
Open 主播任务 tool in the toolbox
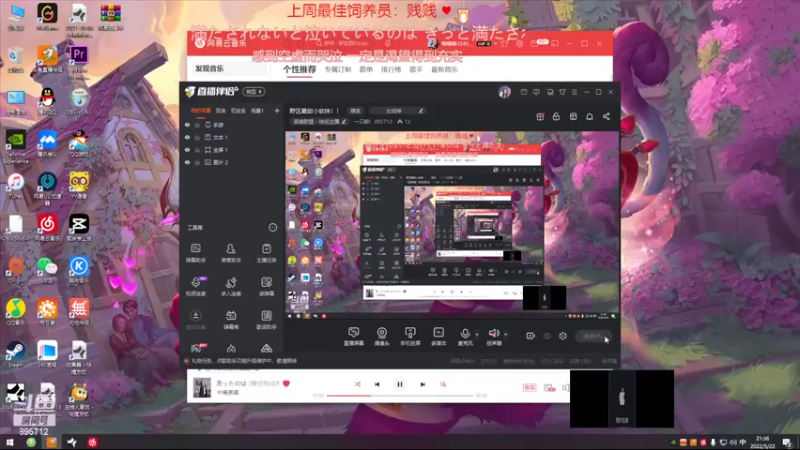coord(266,253)
